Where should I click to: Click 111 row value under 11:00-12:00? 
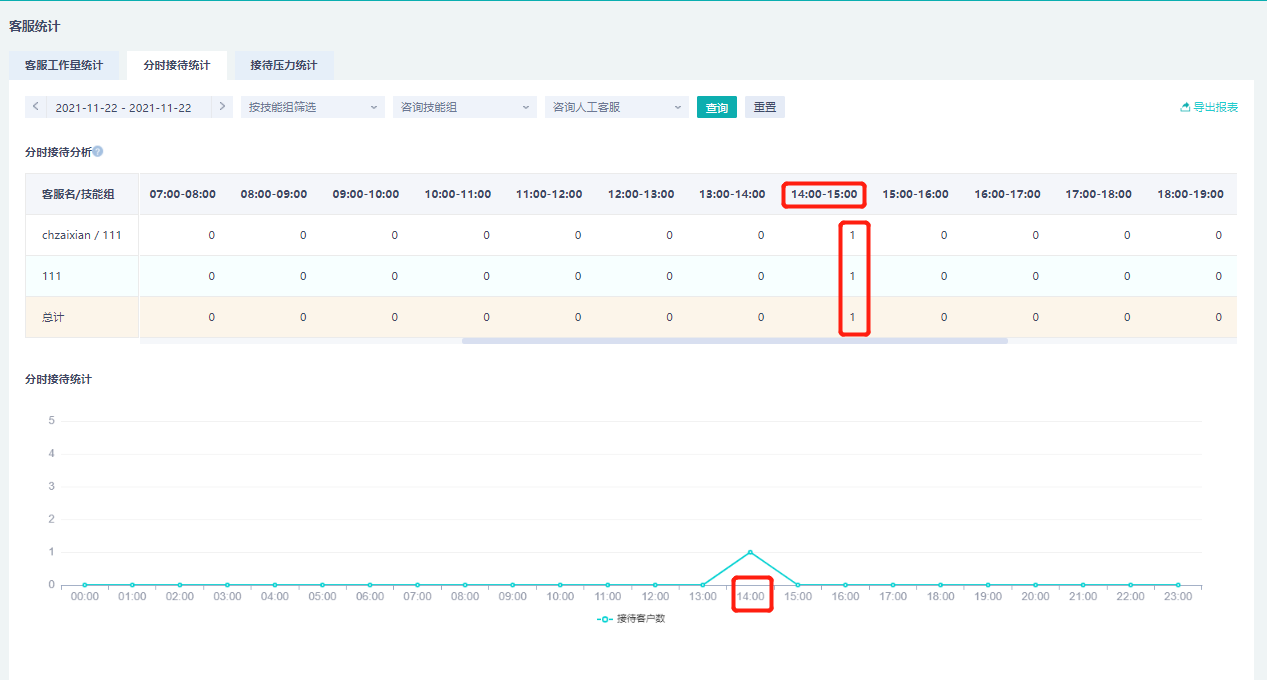point(578,276)
